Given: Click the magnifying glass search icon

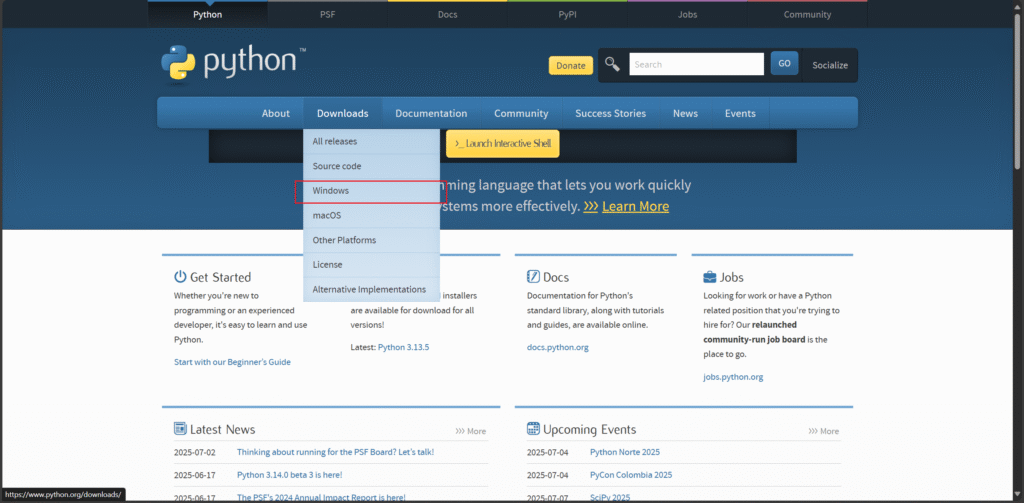Looking at the screenshot, I should click(612, 64).
